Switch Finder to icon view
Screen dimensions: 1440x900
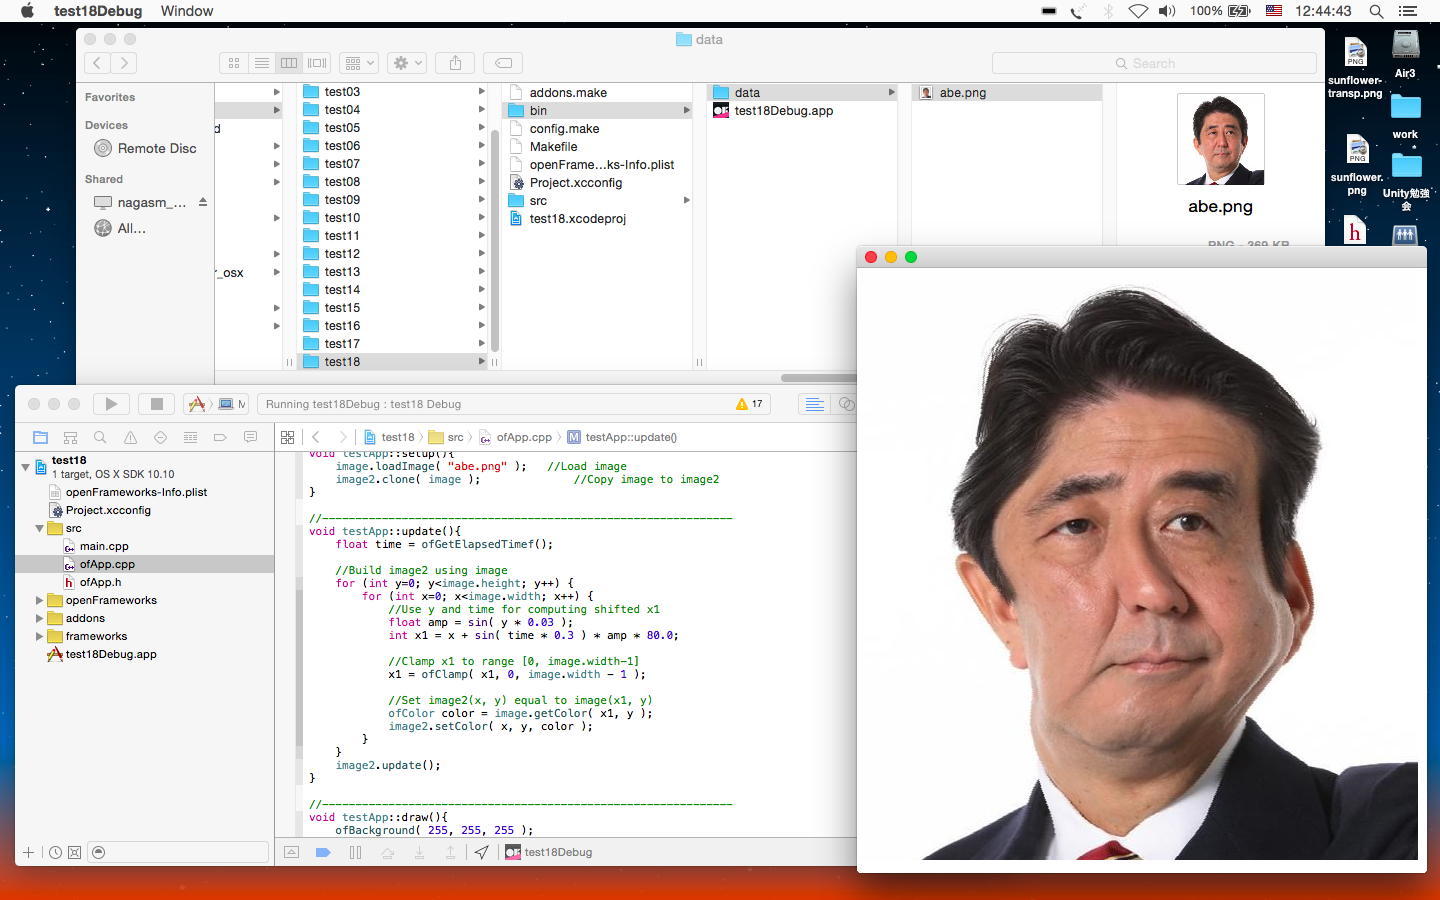pos(234,63)
